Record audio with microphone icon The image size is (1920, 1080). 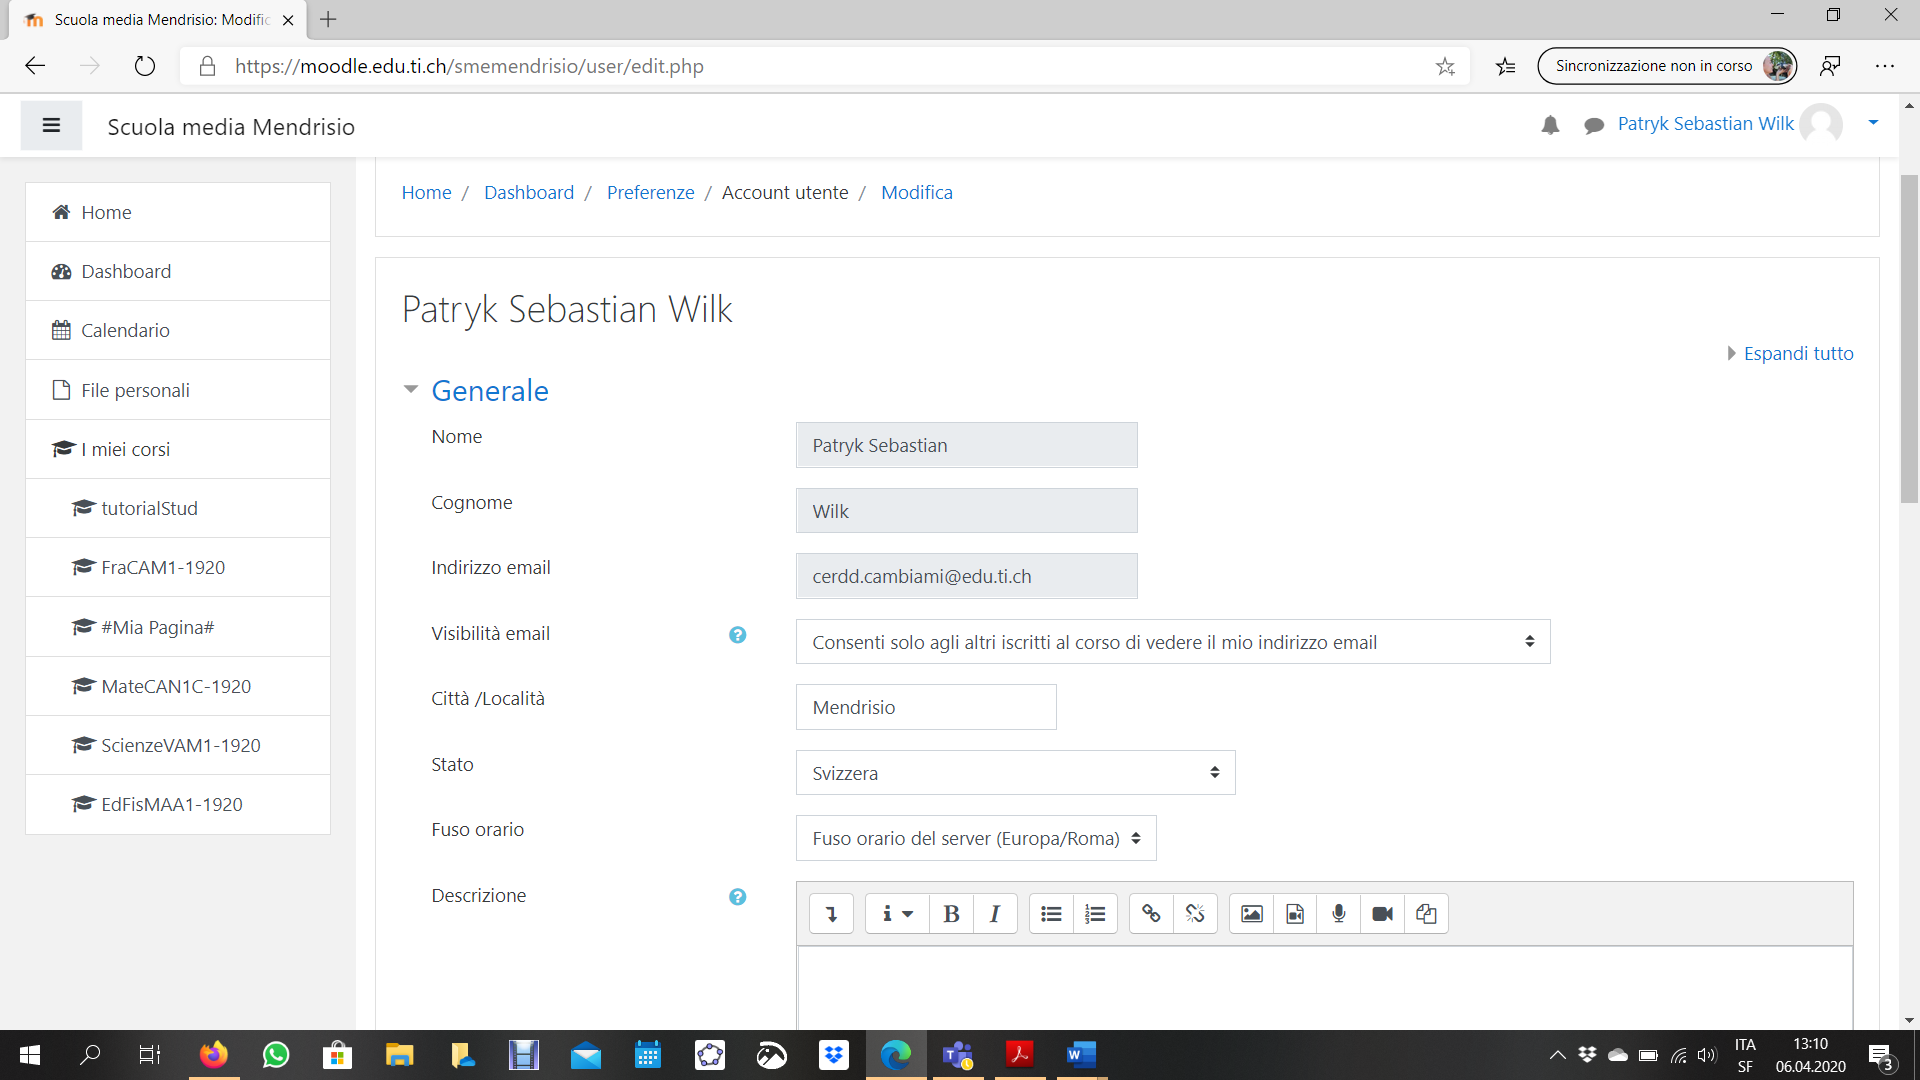(1339, 914)
